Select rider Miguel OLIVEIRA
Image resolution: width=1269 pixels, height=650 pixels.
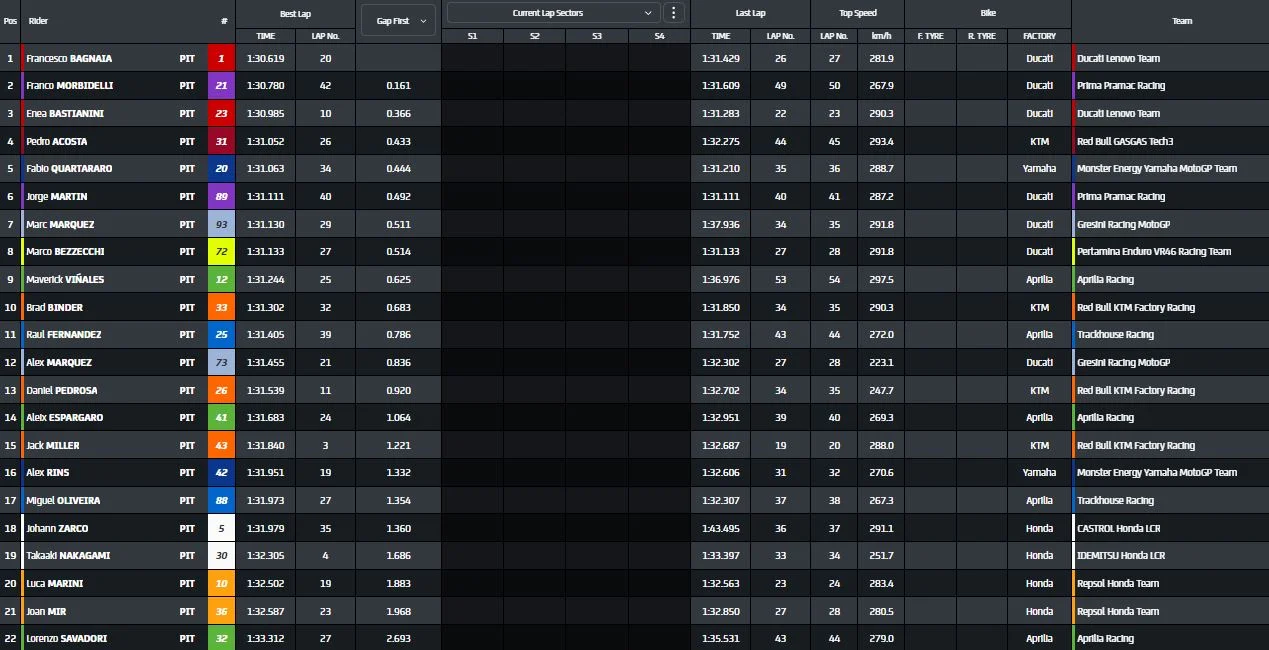click(x=64, y=501)
